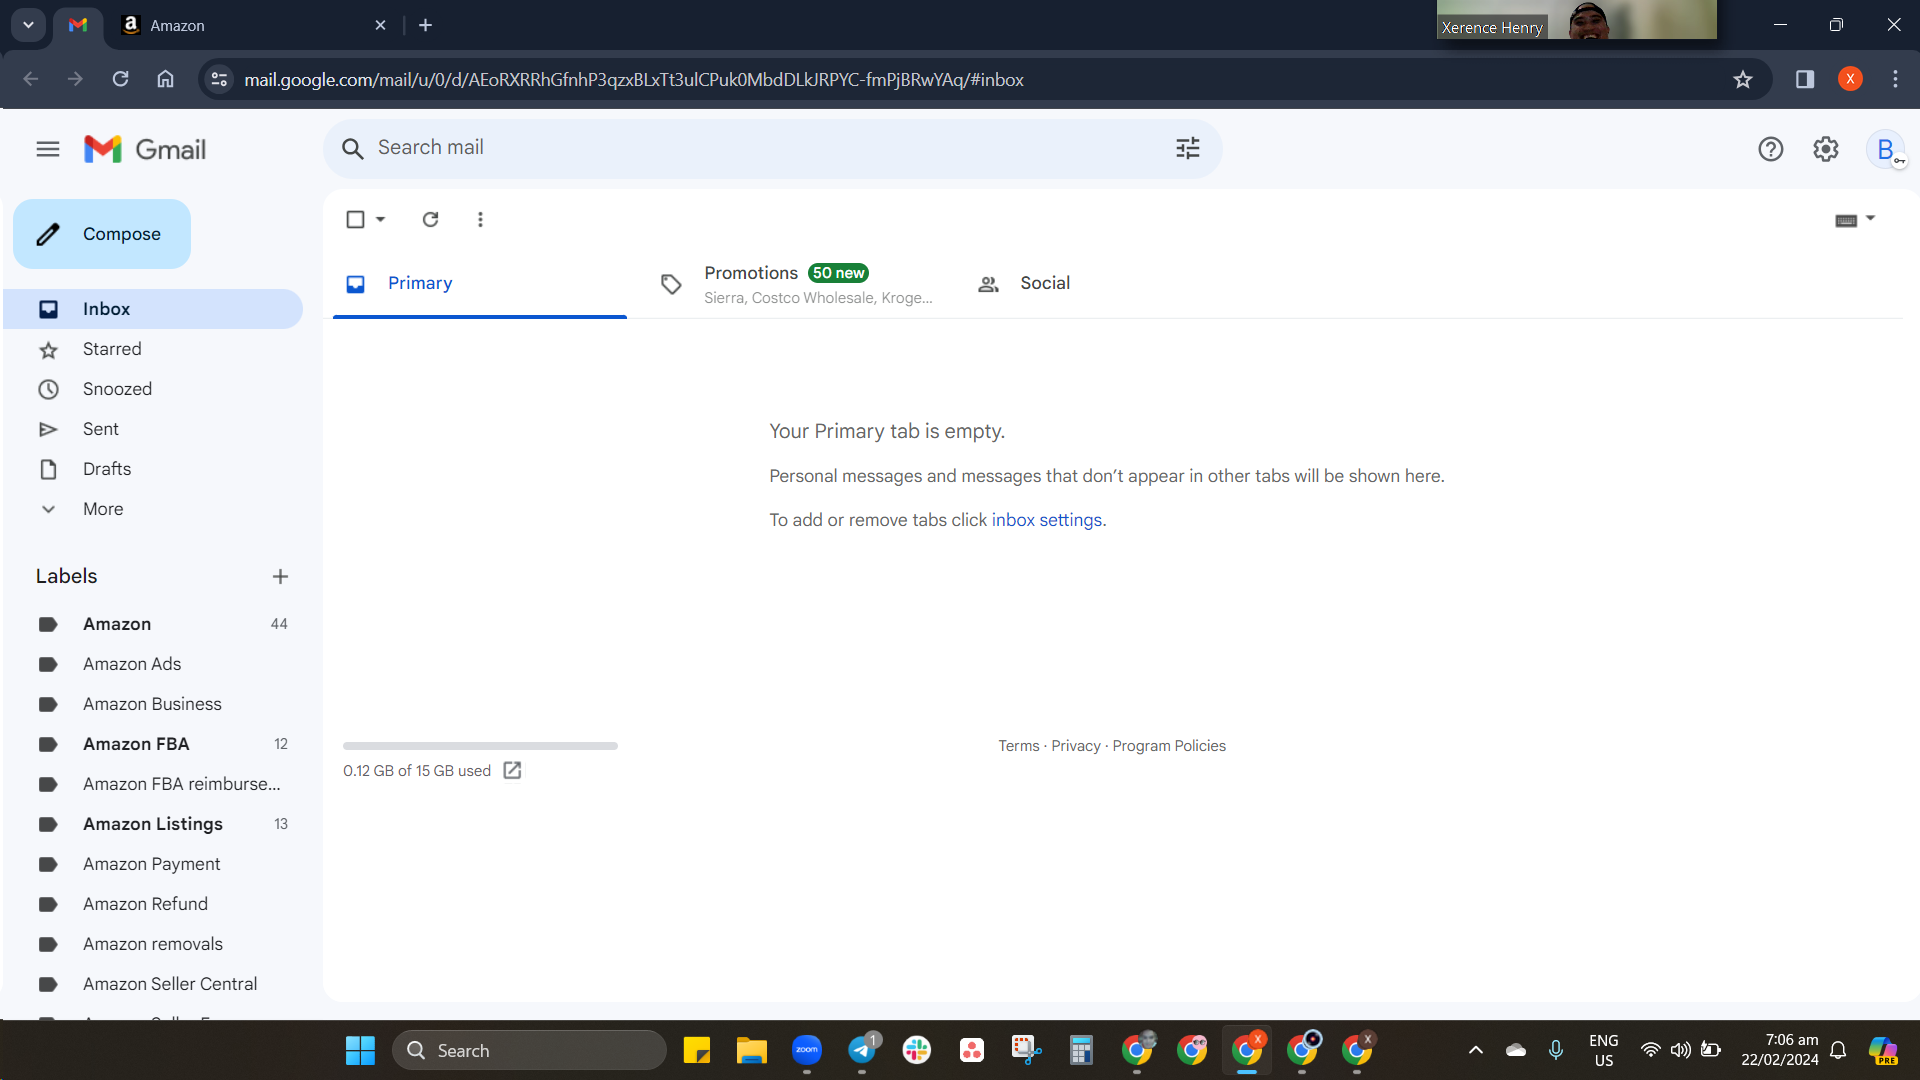Switch to the Promotions tab
Screen dimensions: 1920x1080
pos(794,284)
